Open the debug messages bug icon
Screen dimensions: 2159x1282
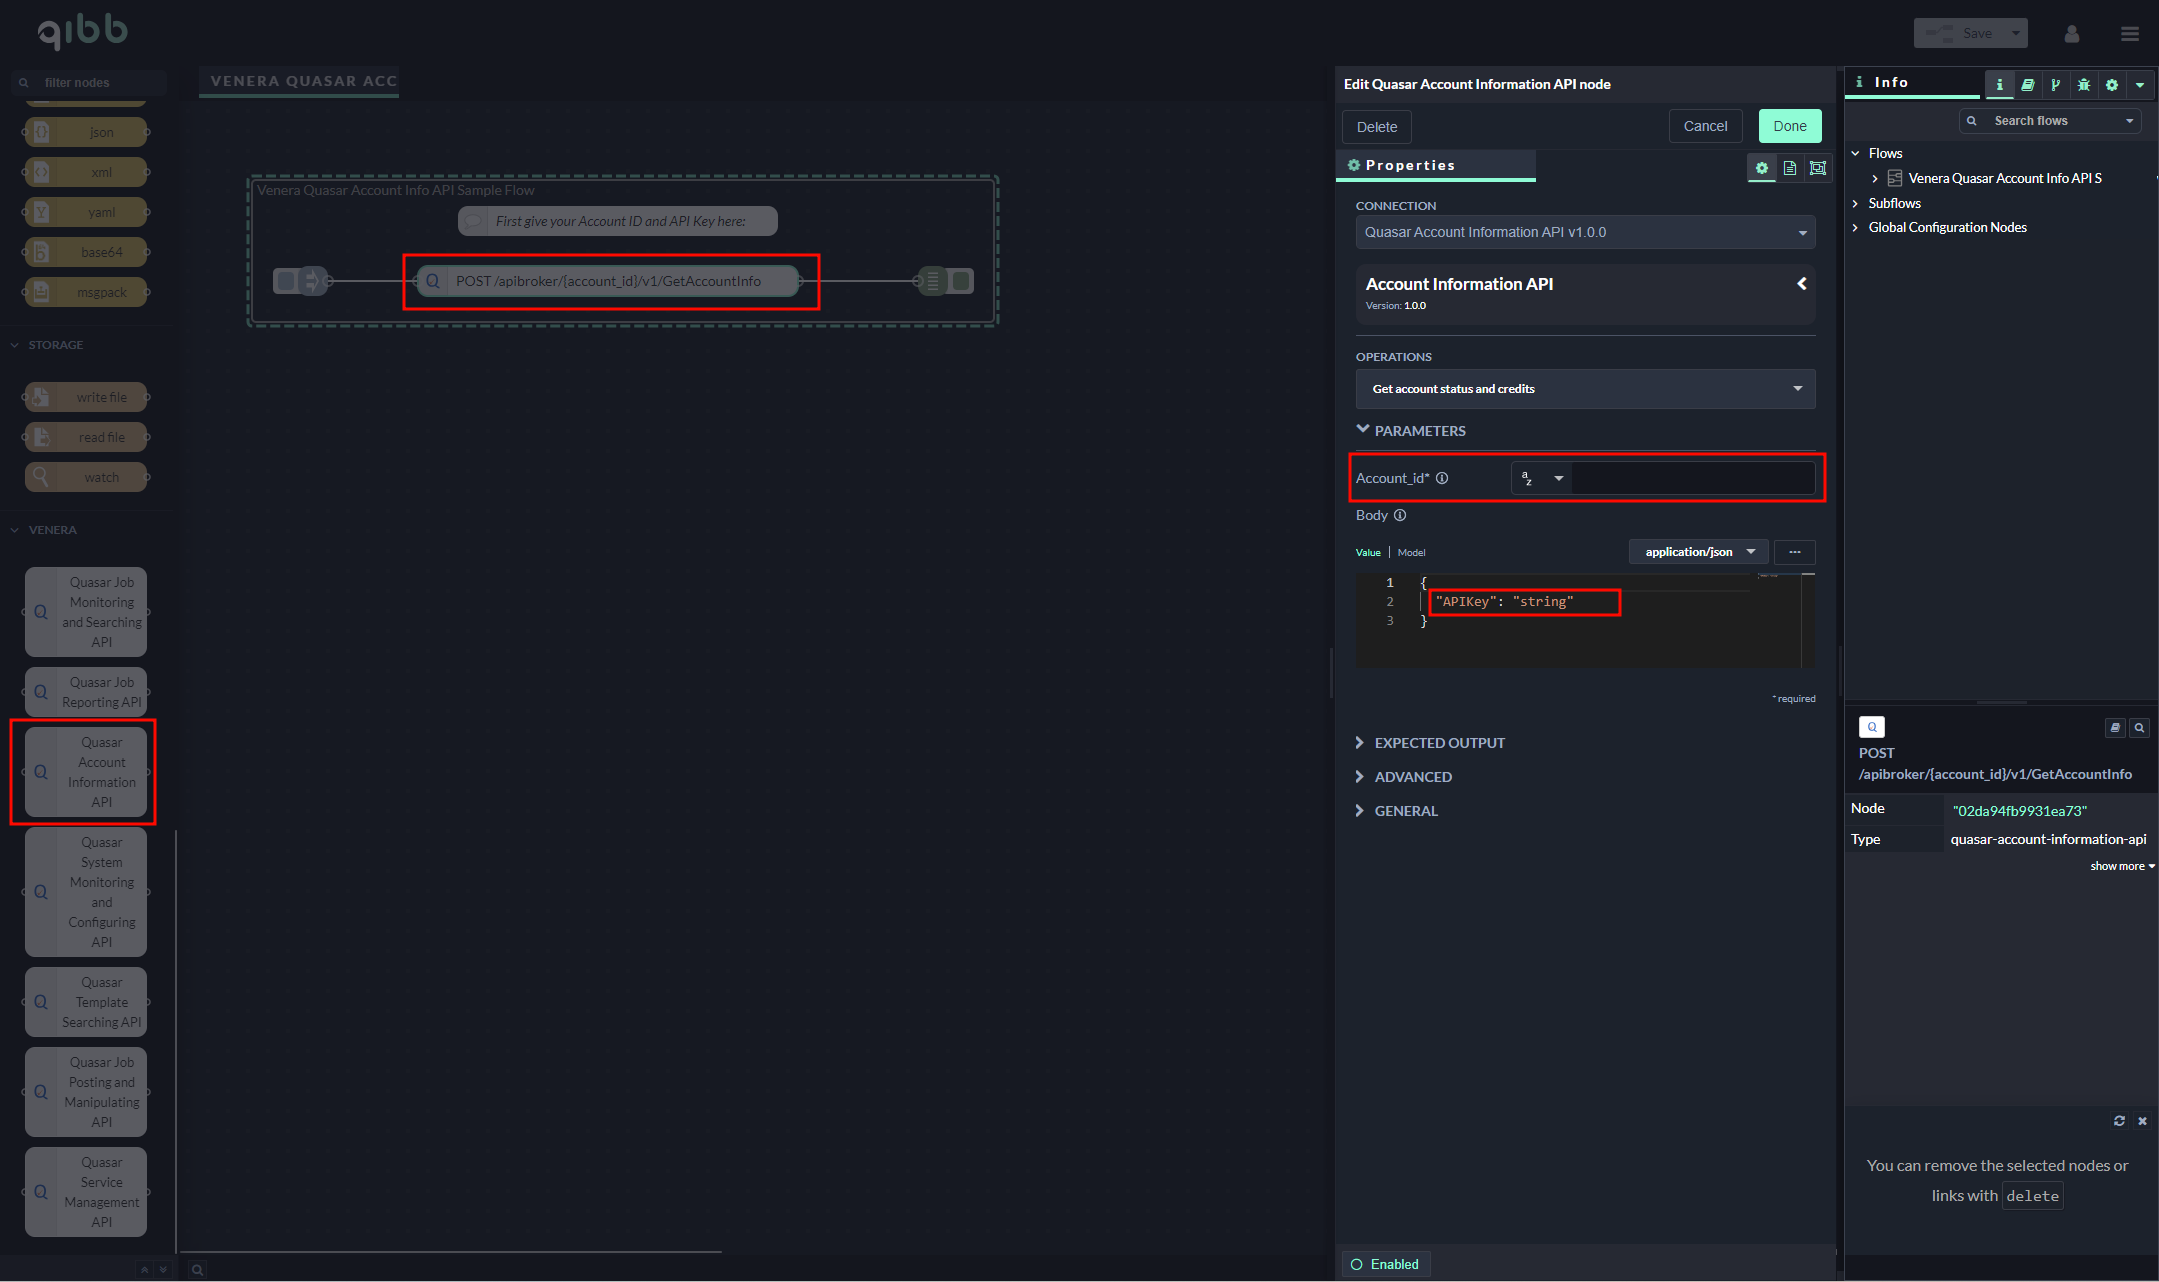2083,85
